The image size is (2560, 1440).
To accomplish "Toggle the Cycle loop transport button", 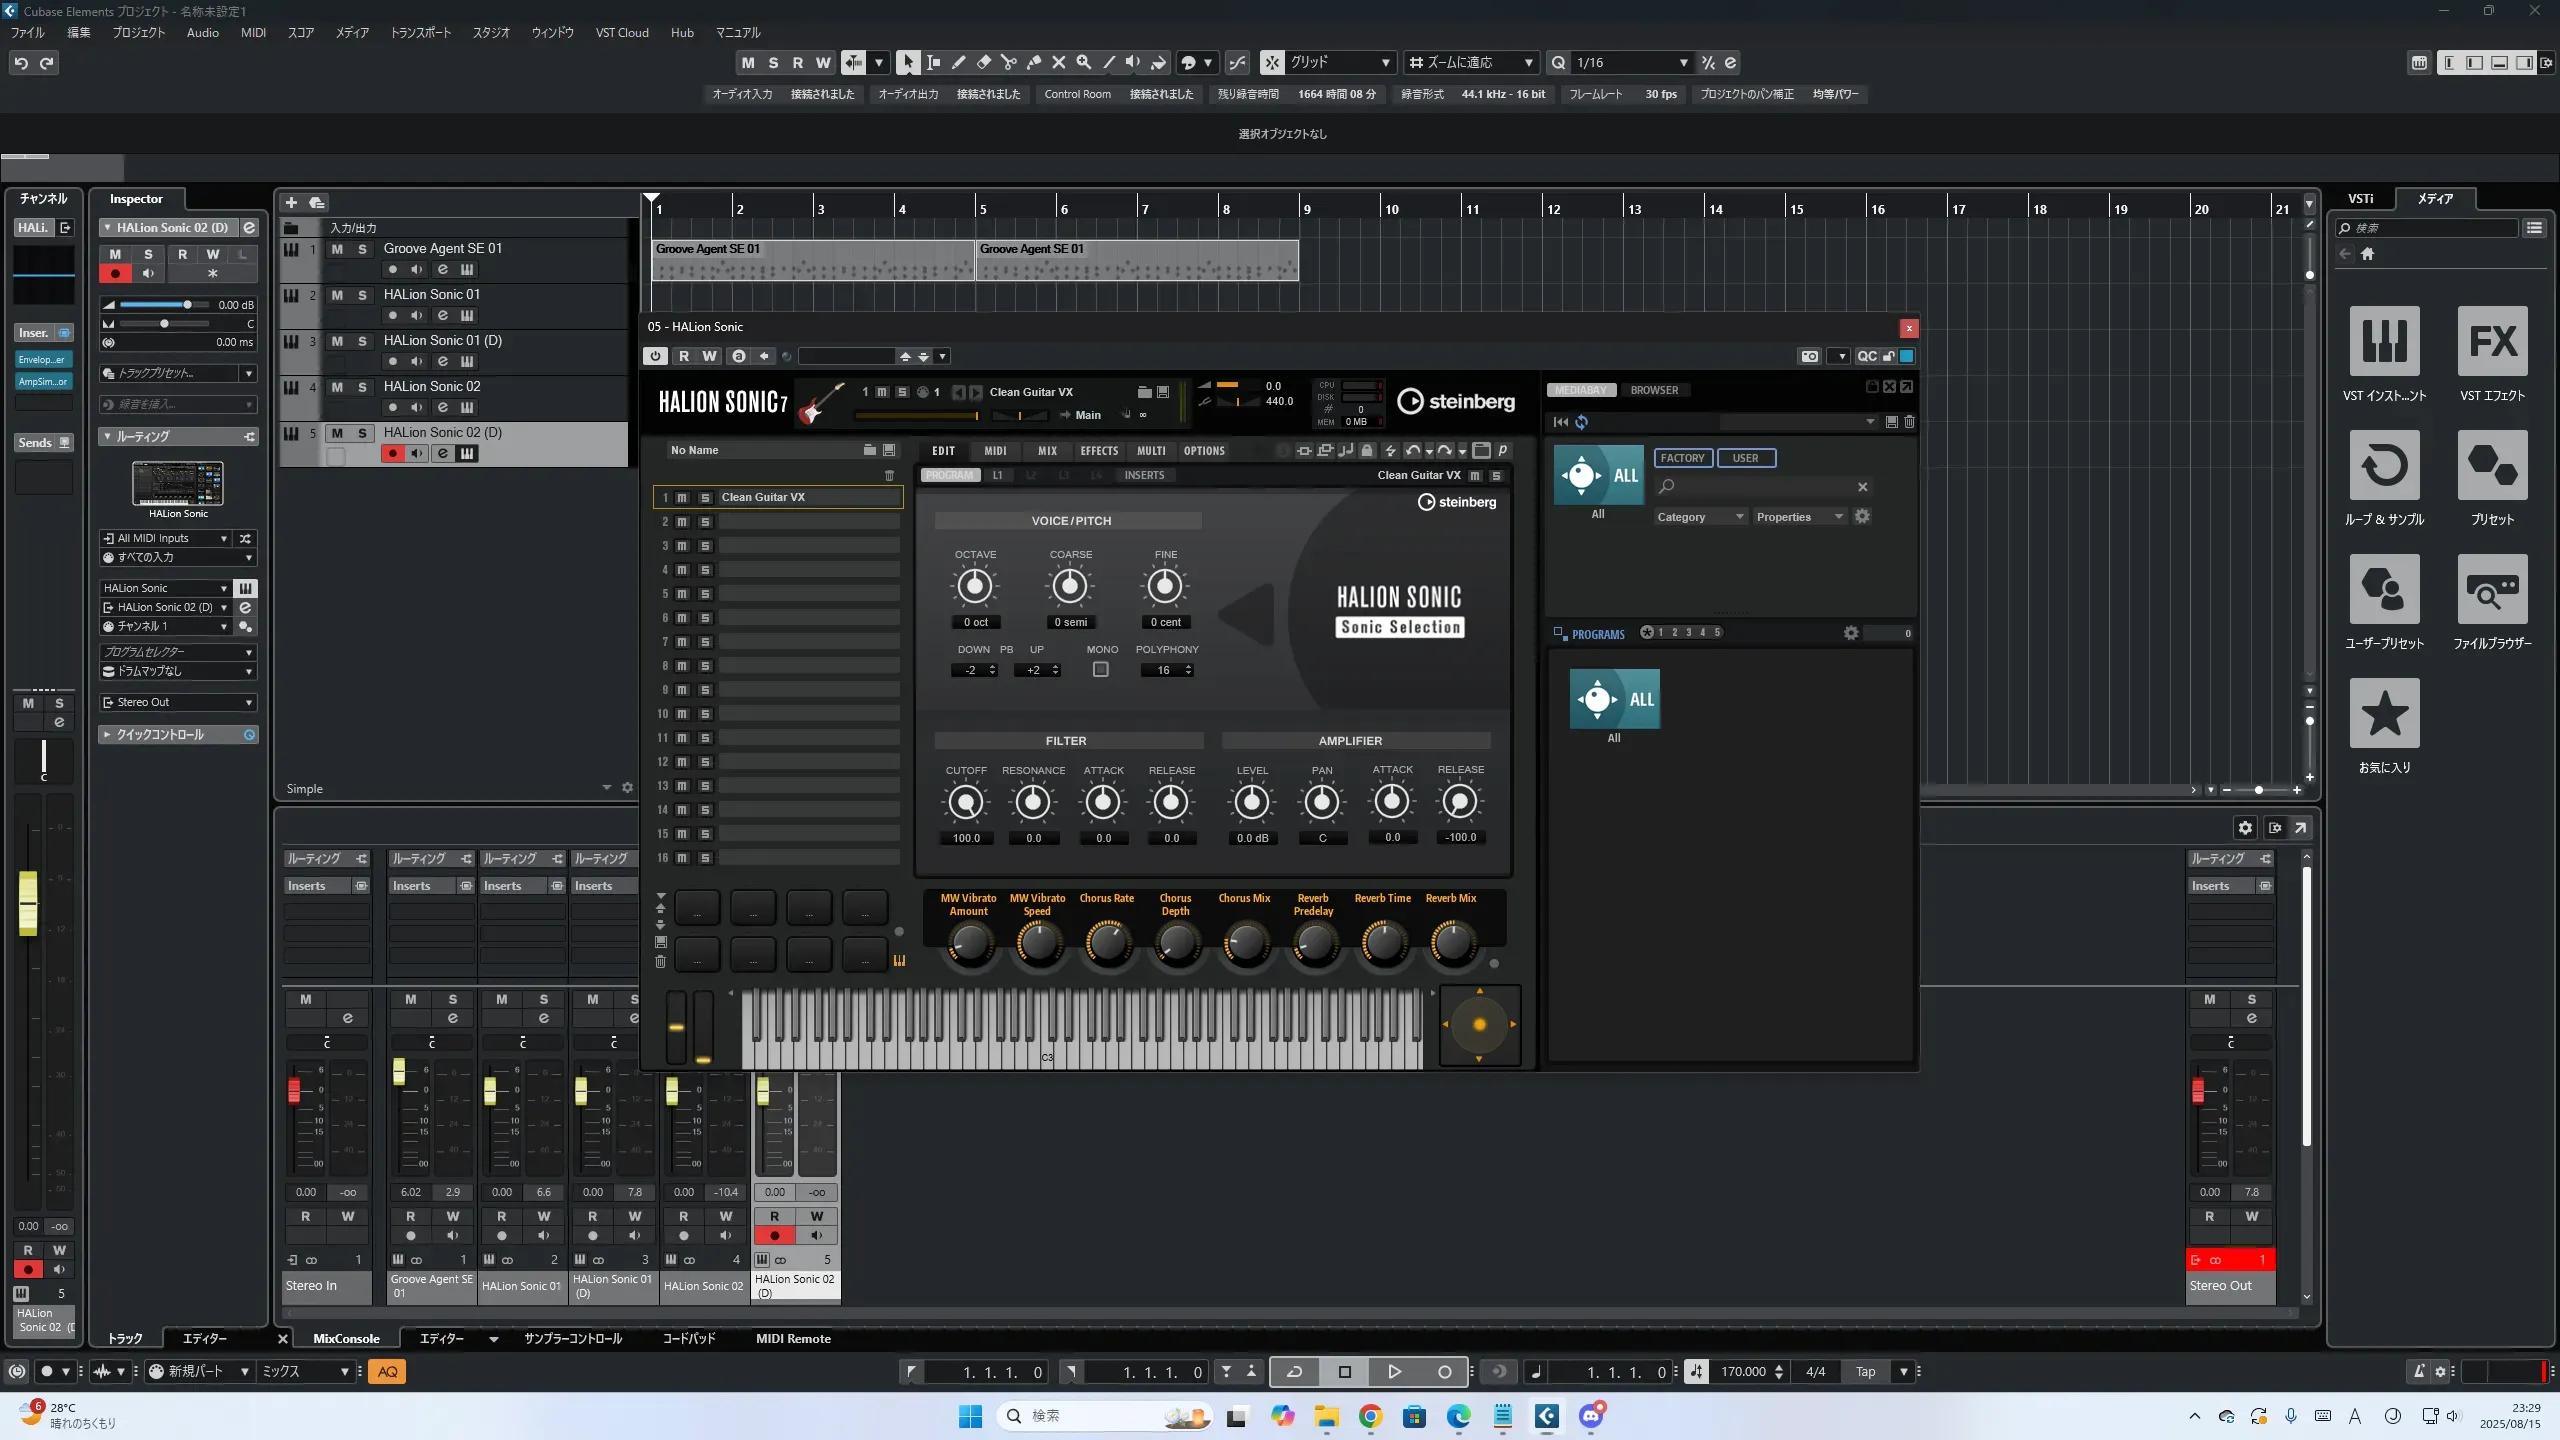I will (x=1294, y=1372).
